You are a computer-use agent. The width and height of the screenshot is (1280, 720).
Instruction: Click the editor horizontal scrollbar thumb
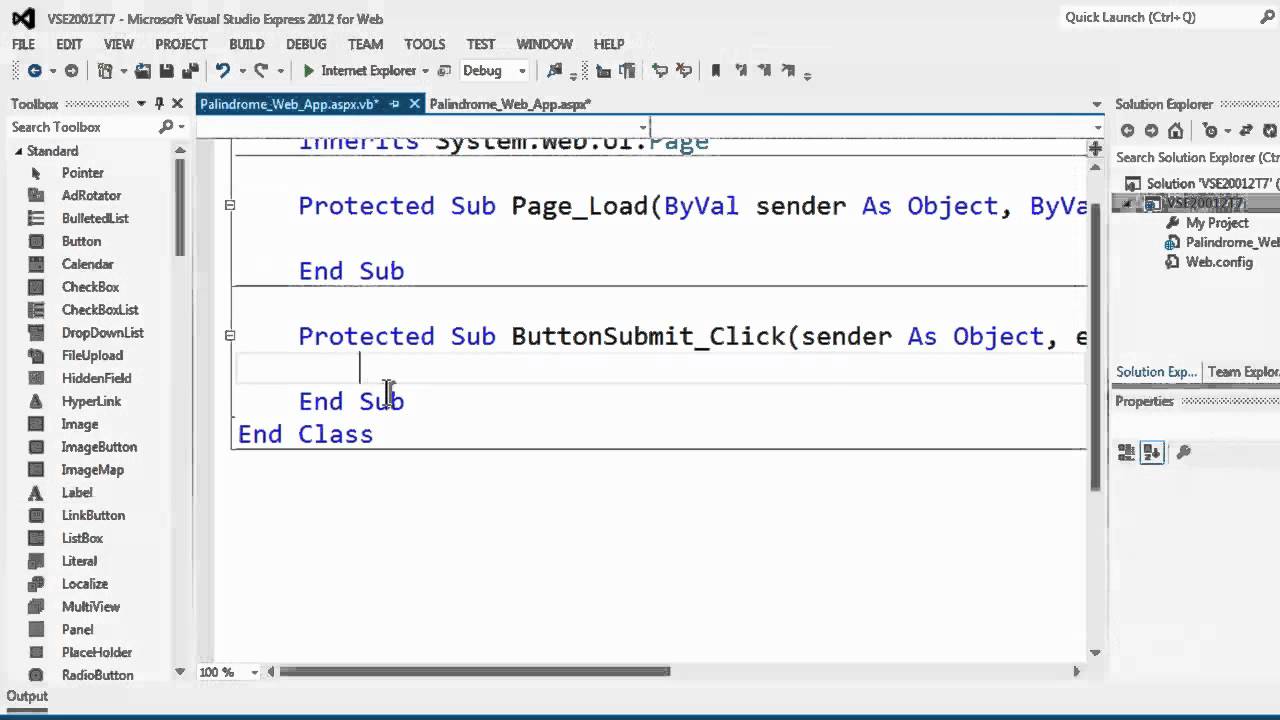(475, 672)
